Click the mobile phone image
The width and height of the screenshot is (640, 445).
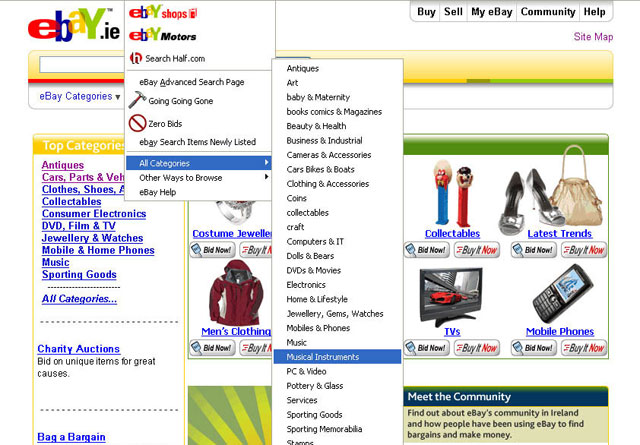[x=563, y=294]
